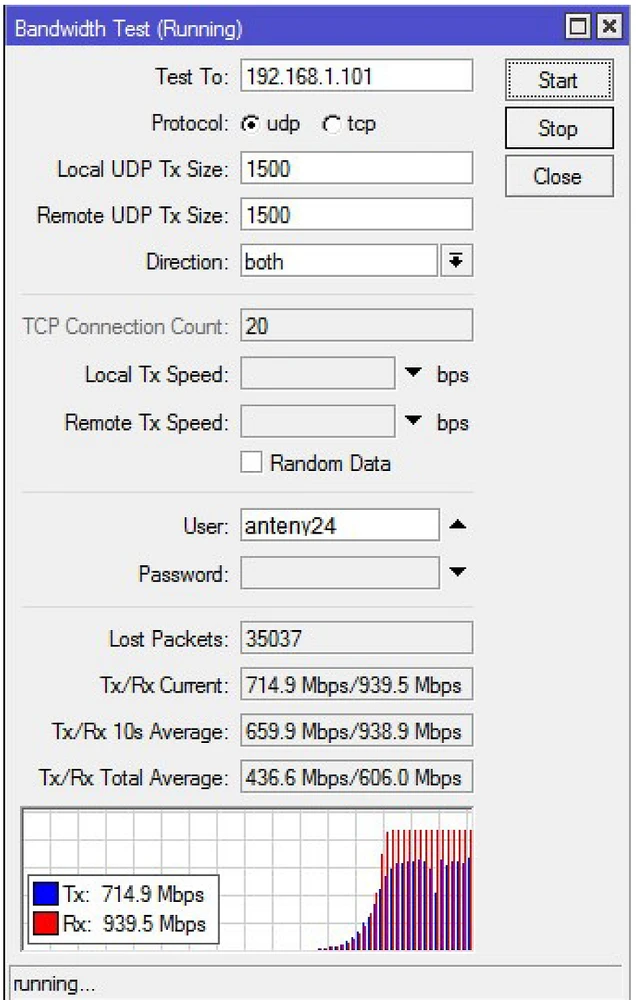Click the Password input field
The height and width of the screenshot is (1000, 636).
339,574
